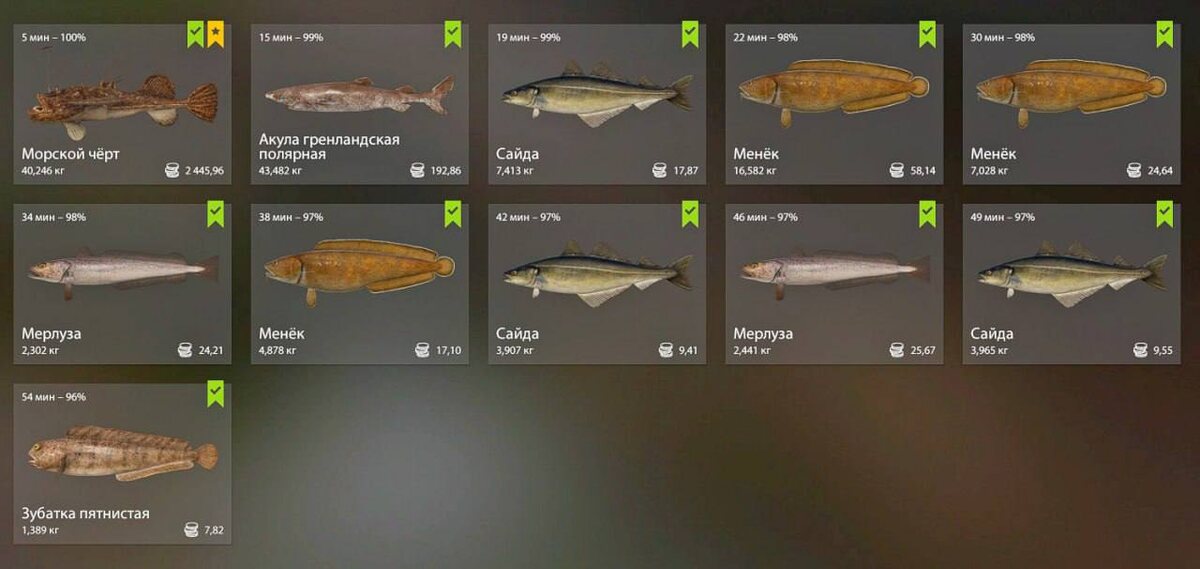This screenshot has height=569, width=1200.
Task: Click the gold star trophy badge on Морской чёрт
Action: pyautogui.click(x=215, y=35)
